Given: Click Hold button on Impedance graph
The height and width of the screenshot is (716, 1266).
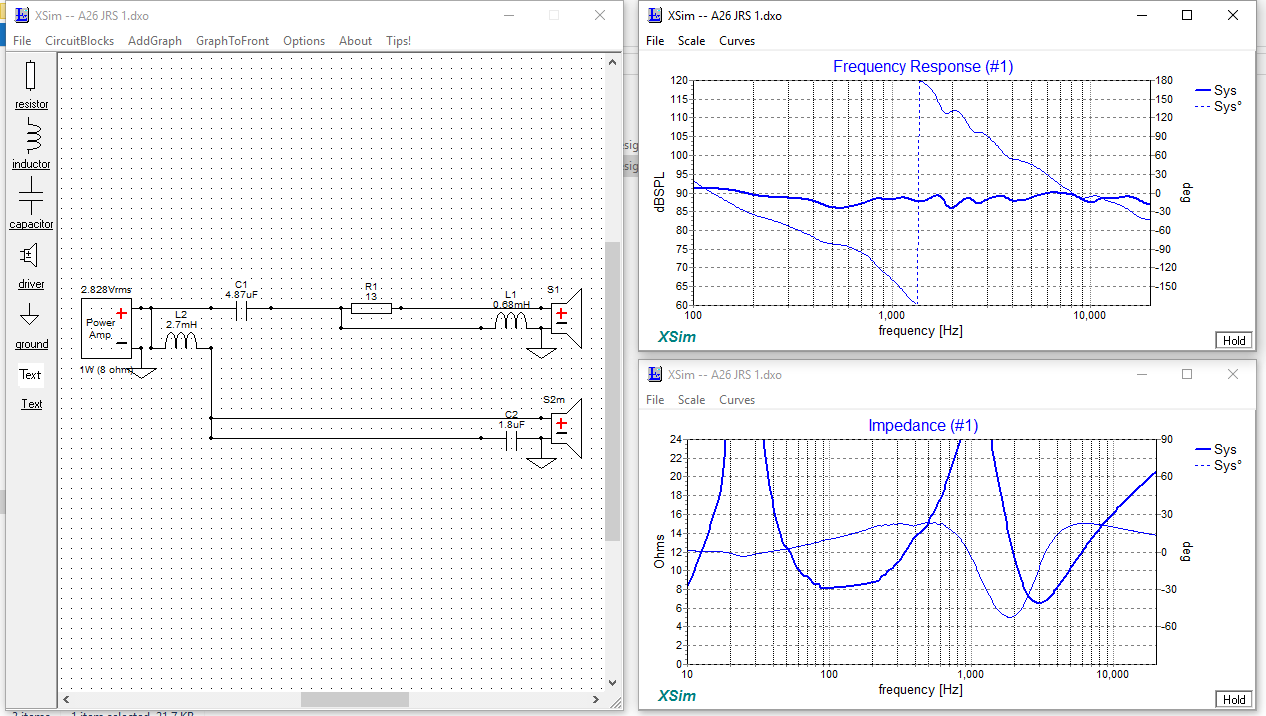Looking at the screenshot, I should tap(1234, 699).
